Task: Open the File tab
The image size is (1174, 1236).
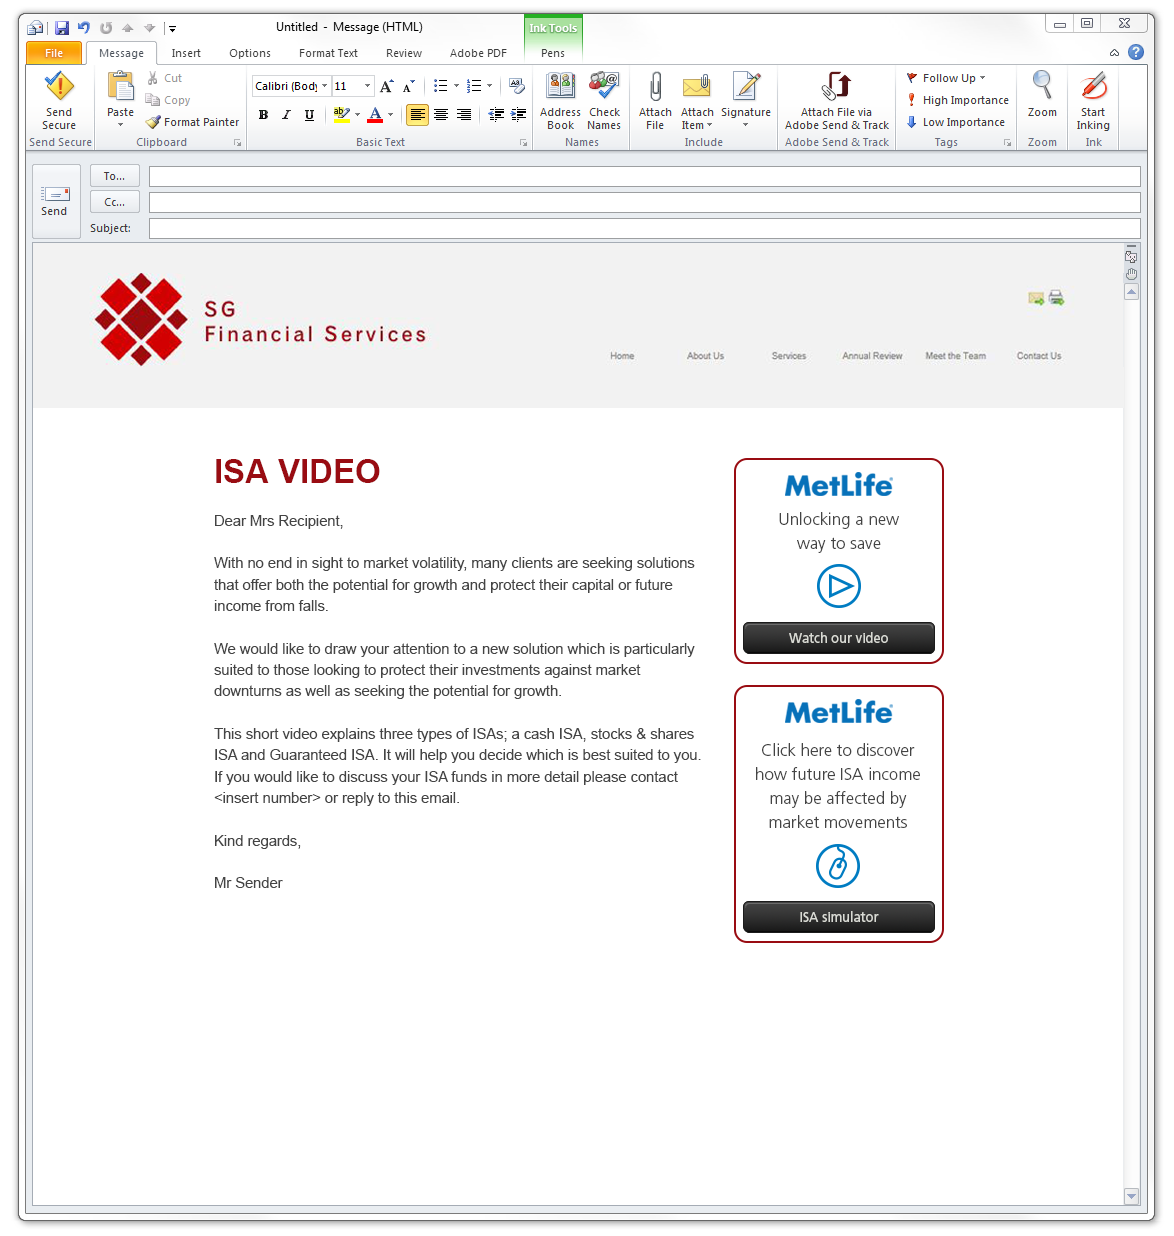Action: [x=54, y=53]
